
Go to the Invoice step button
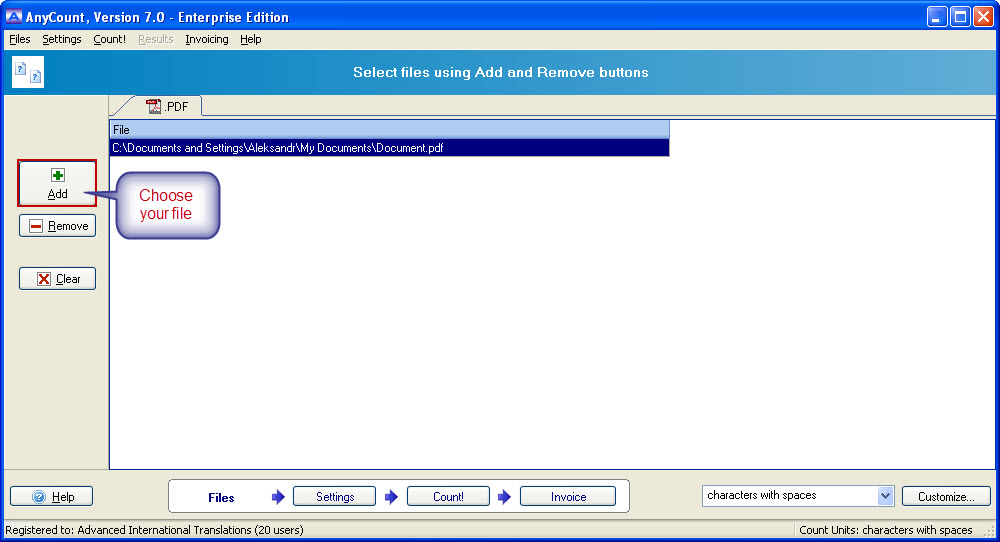coord(568,497)
